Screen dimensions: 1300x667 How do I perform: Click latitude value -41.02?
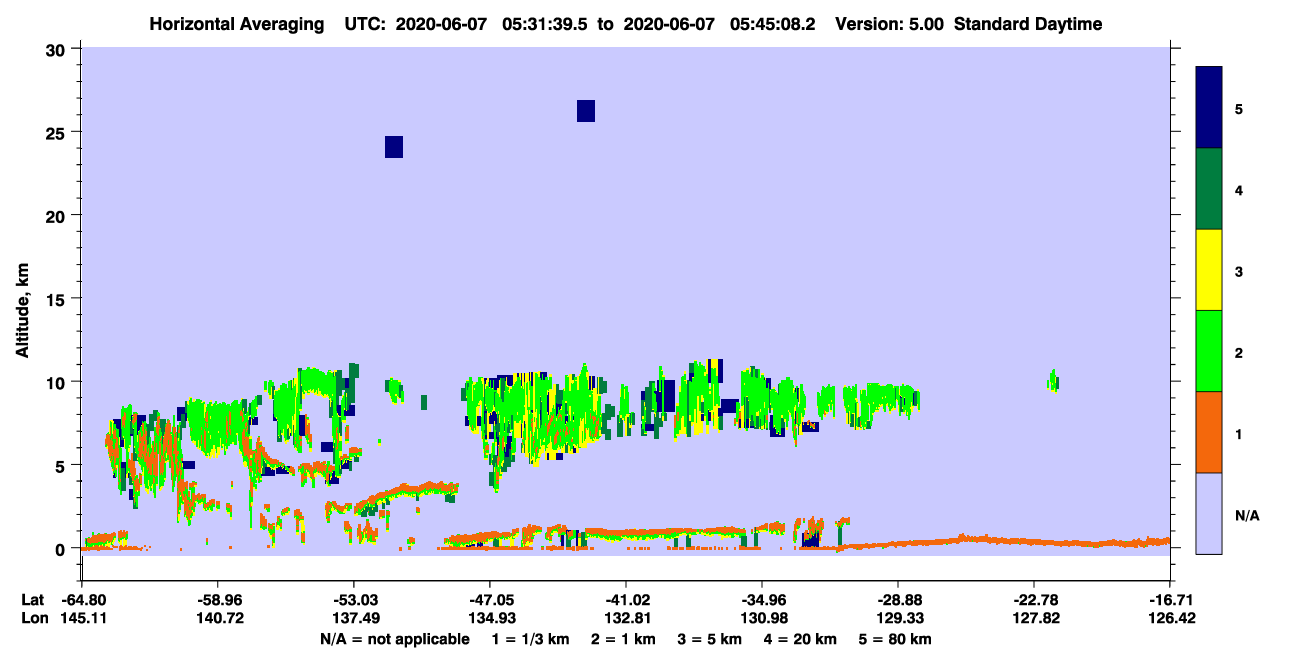626,600
